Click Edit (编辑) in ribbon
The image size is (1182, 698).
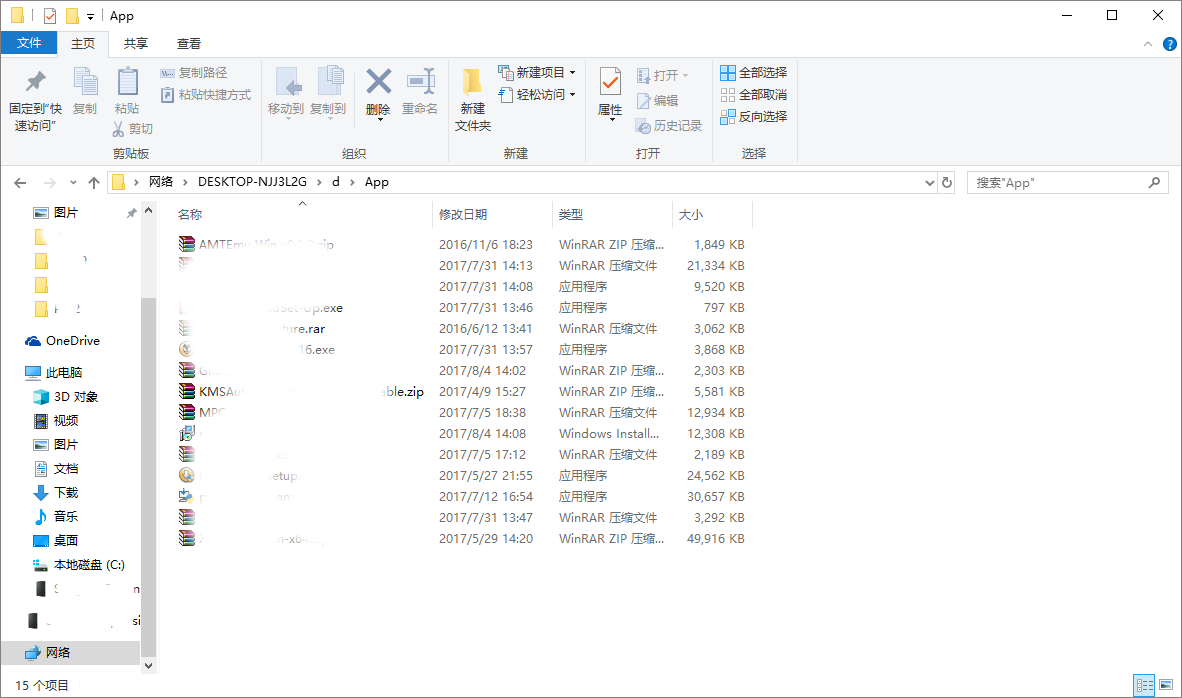tap(657, 100)
